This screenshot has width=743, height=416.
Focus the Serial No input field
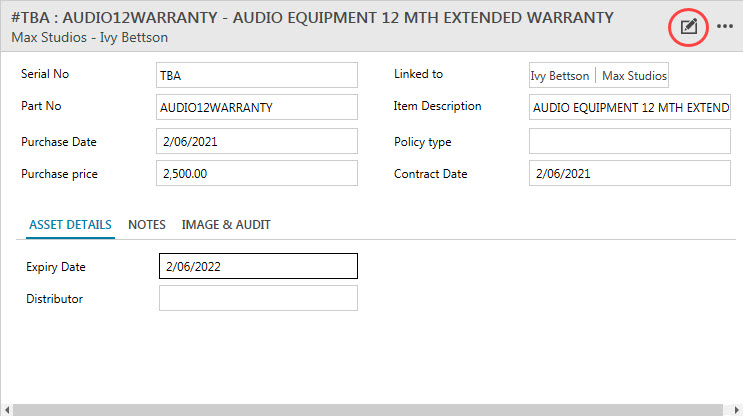click(257, 75)
